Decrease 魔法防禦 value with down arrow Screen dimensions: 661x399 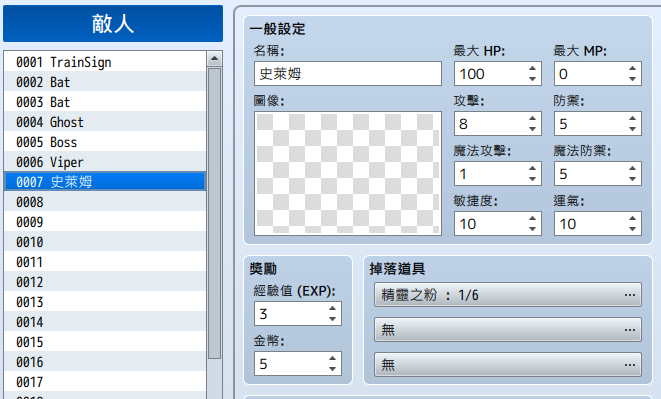pyautogui.click(x=632, y=179)
